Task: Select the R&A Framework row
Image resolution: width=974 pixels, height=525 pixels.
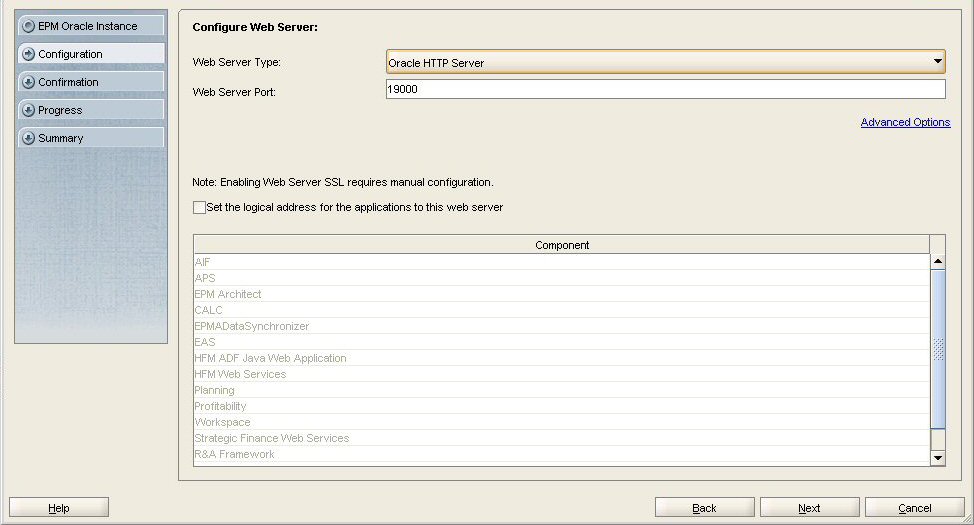Action: (x=562, y=454)
